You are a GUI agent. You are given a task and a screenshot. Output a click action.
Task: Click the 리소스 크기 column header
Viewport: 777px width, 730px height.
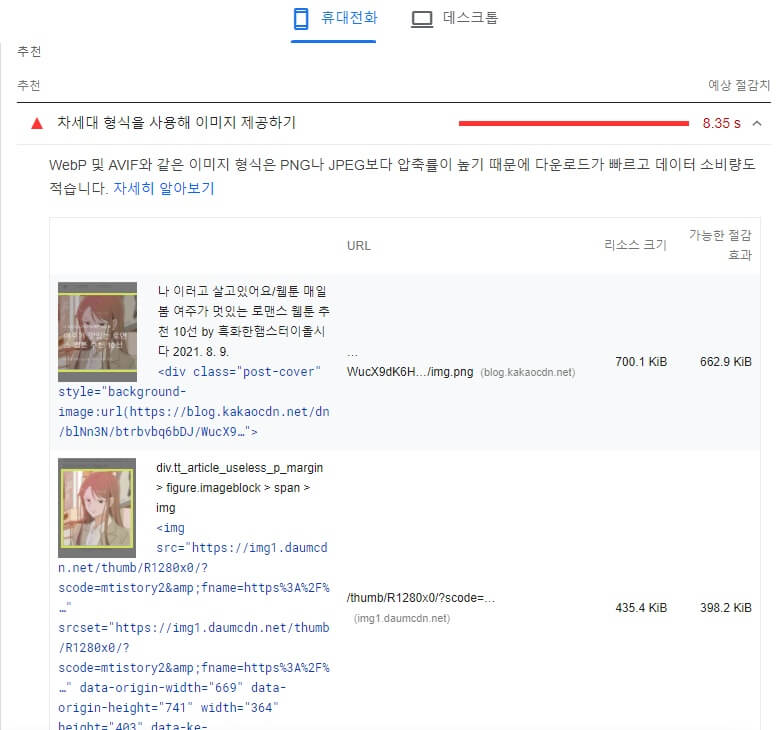click(x=635, y=245)
